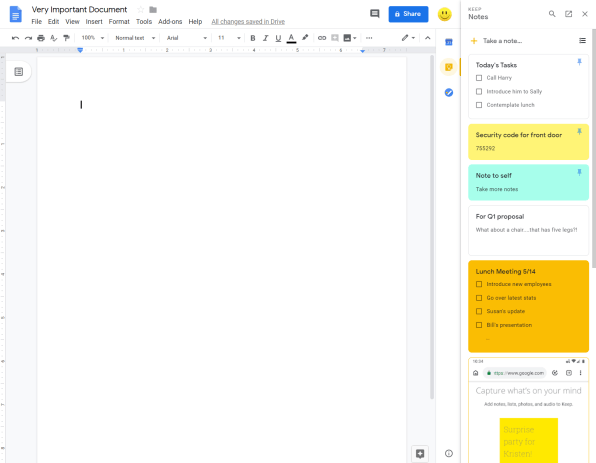Run the spell check icon

[x=54, y=38]
